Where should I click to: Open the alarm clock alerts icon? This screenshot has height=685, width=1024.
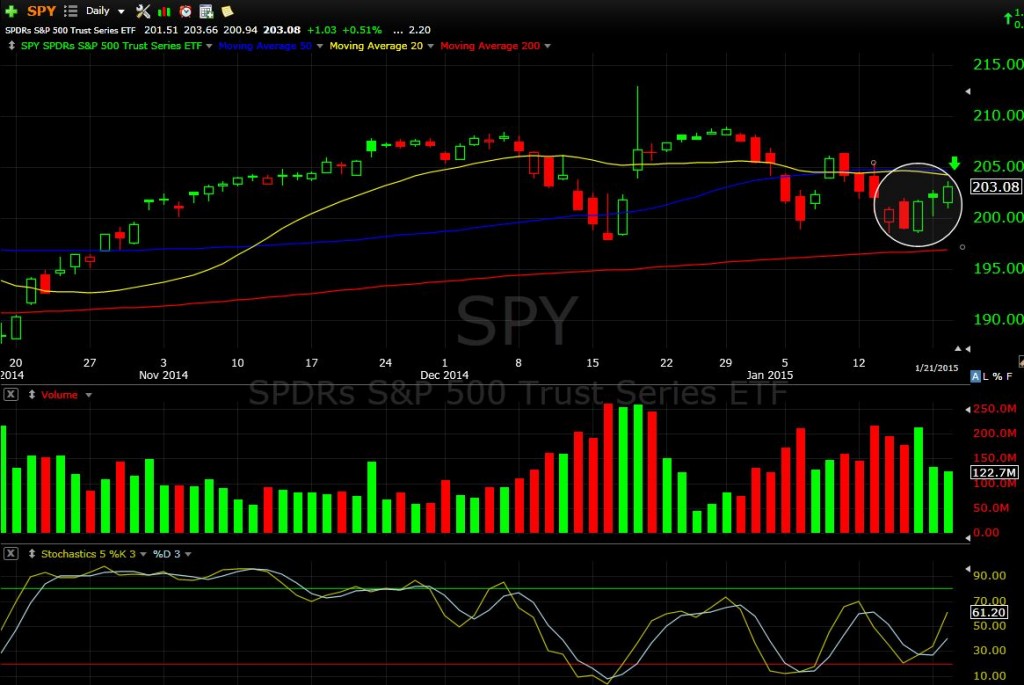point(185,11)
